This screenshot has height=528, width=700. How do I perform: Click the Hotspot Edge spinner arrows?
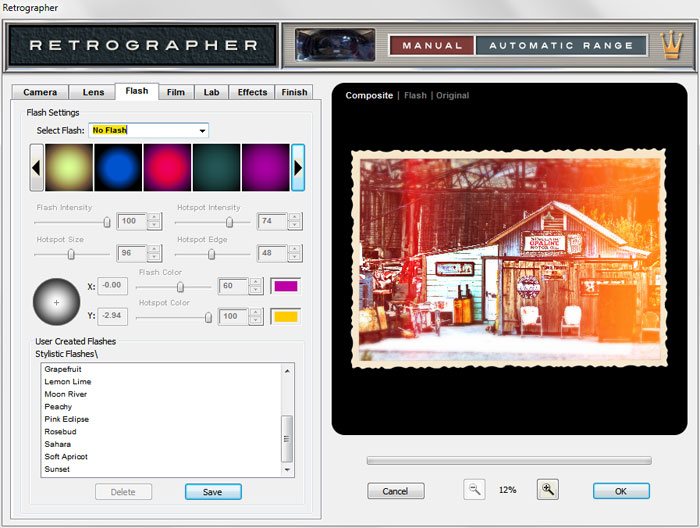point(295,253)
